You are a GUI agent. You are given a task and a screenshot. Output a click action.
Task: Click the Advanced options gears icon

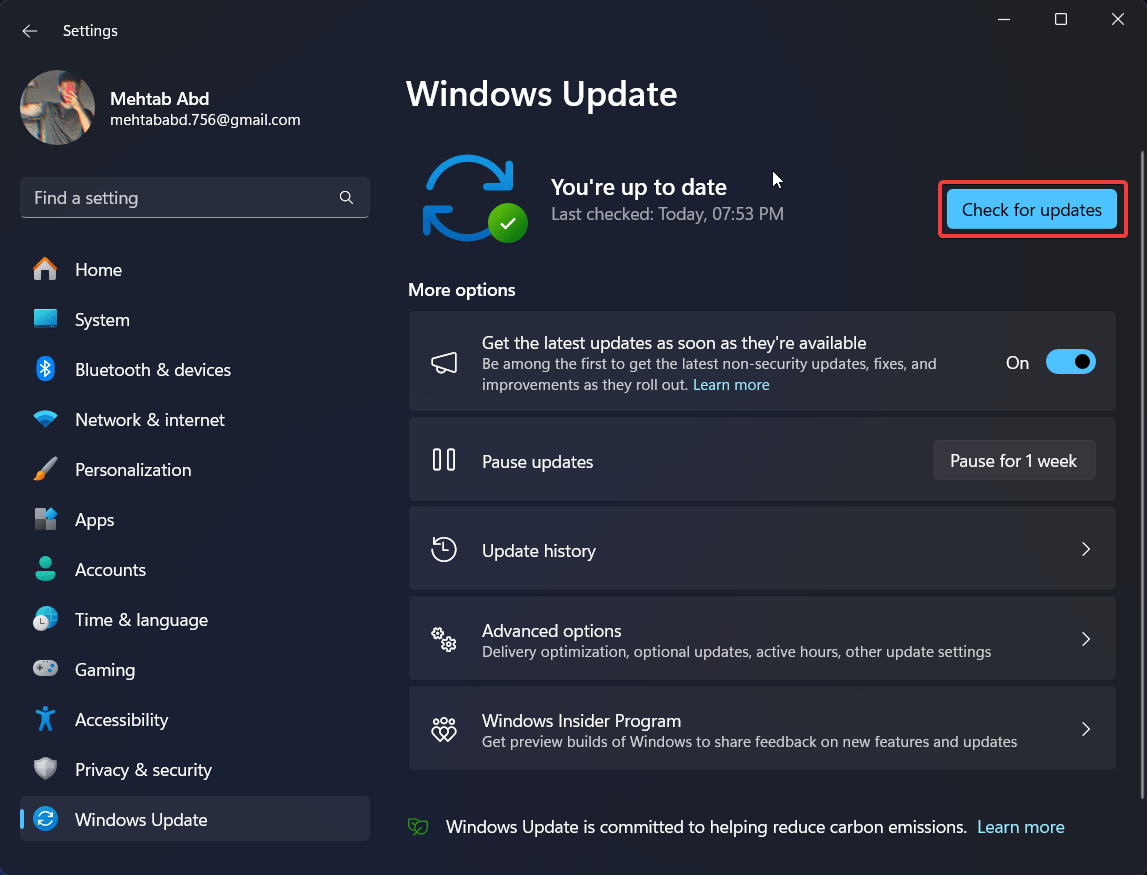pyautogui.click(x=444, y=639)
